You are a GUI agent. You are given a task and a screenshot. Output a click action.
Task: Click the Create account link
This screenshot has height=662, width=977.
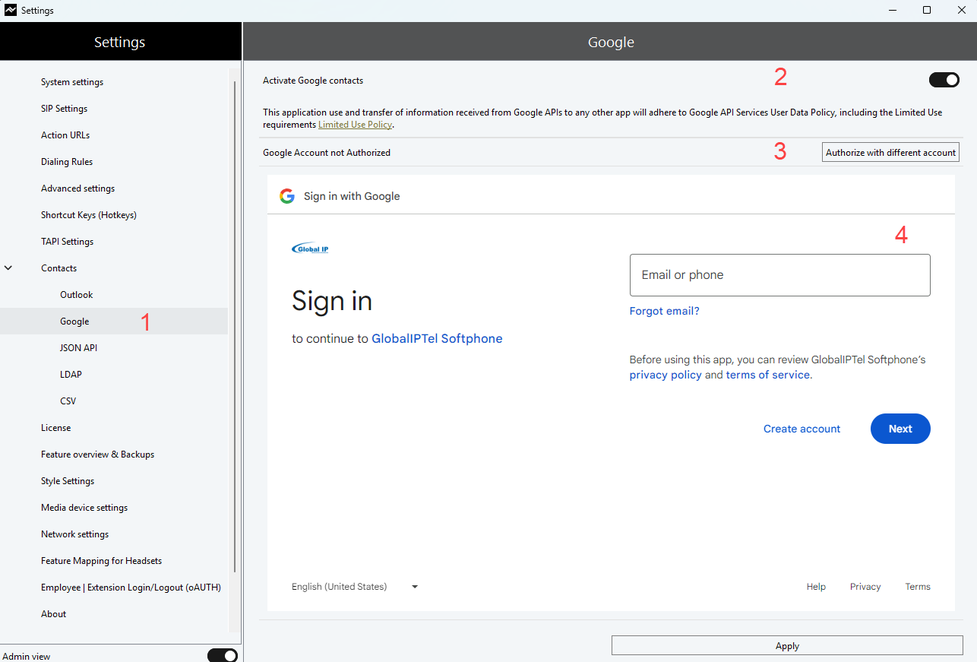[x=802, y=429]
